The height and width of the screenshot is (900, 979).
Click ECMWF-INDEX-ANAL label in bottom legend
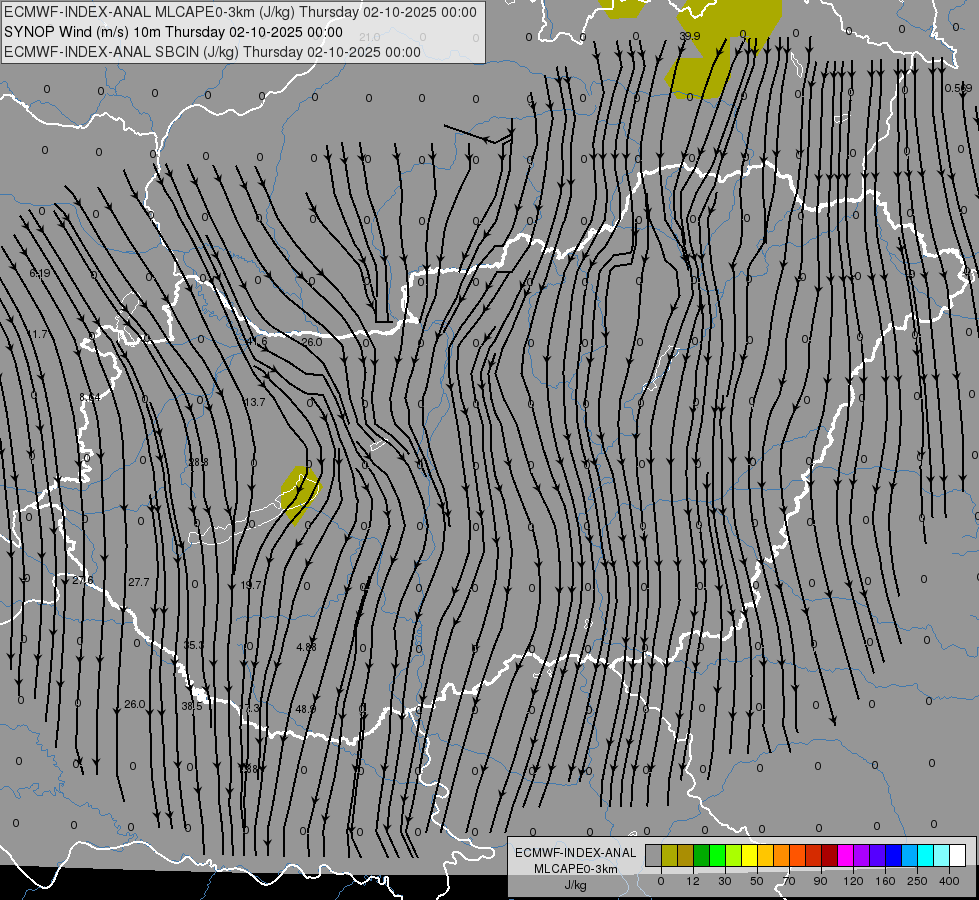coord(576,853)
